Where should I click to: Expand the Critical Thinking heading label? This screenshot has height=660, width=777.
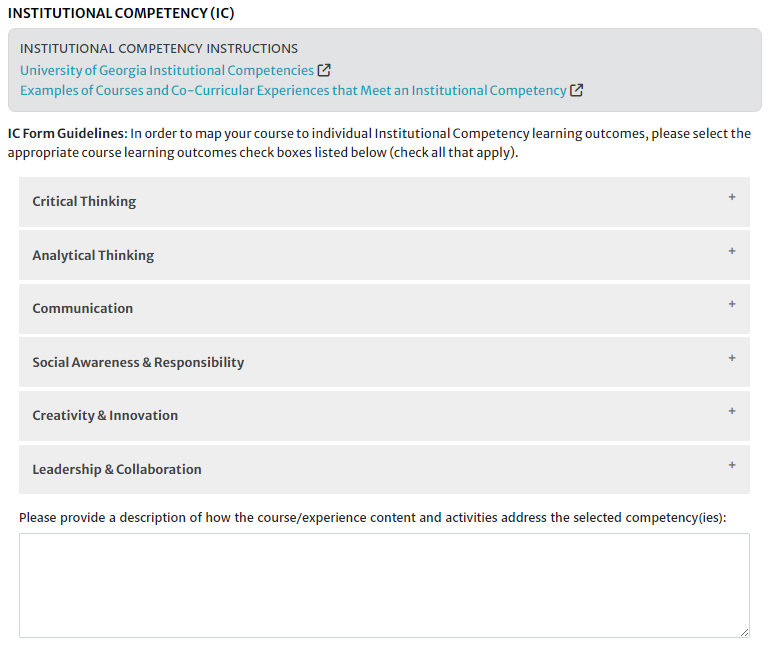pyautogui.click(x=84, y=201)
